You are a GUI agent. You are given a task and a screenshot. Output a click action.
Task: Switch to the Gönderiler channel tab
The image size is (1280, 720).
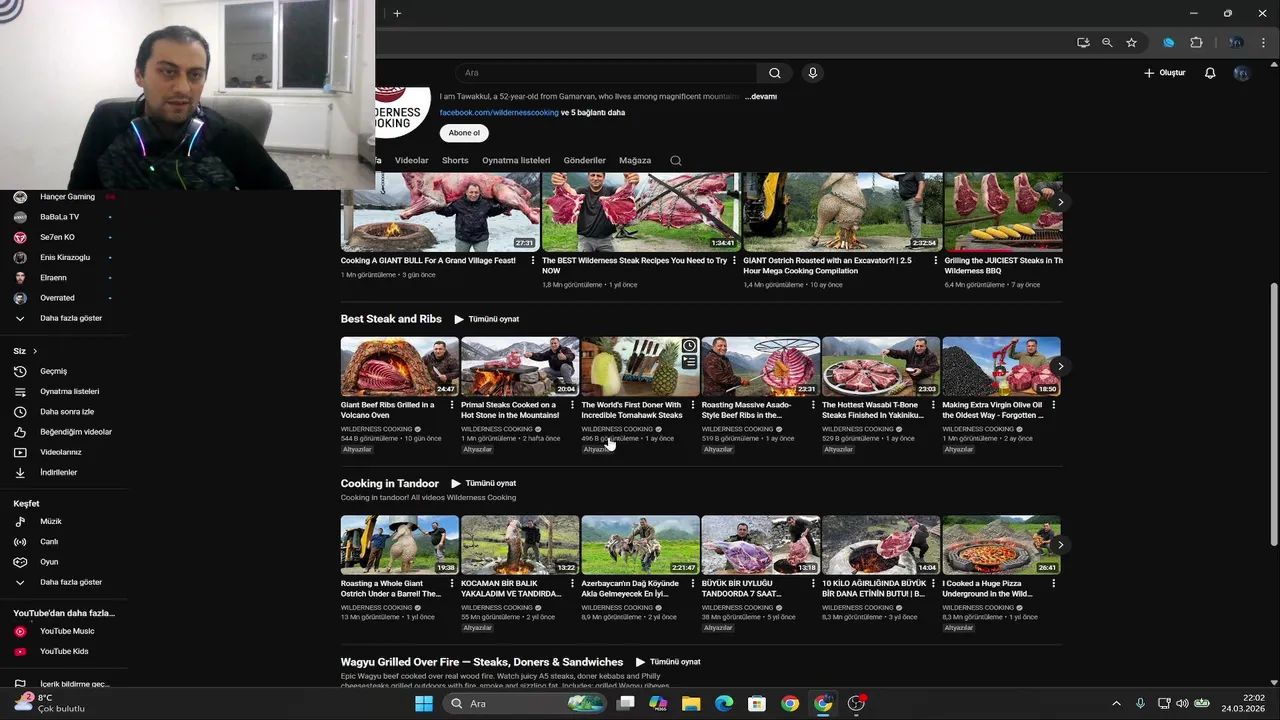[585, 160]
